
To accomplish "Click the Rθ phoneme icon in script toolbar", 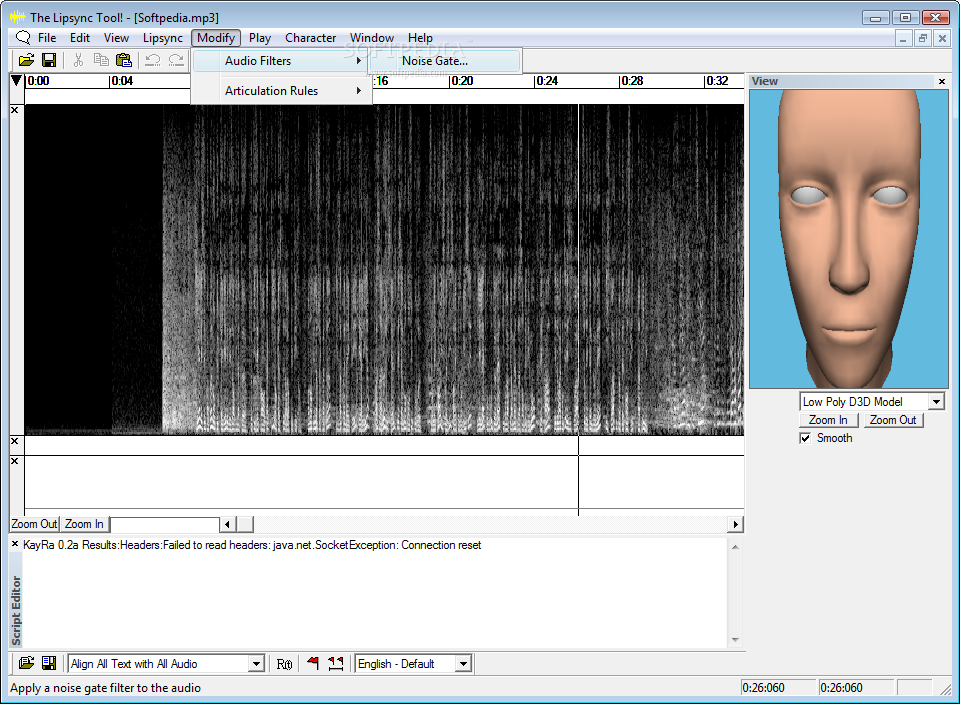I will coord(284,664).
